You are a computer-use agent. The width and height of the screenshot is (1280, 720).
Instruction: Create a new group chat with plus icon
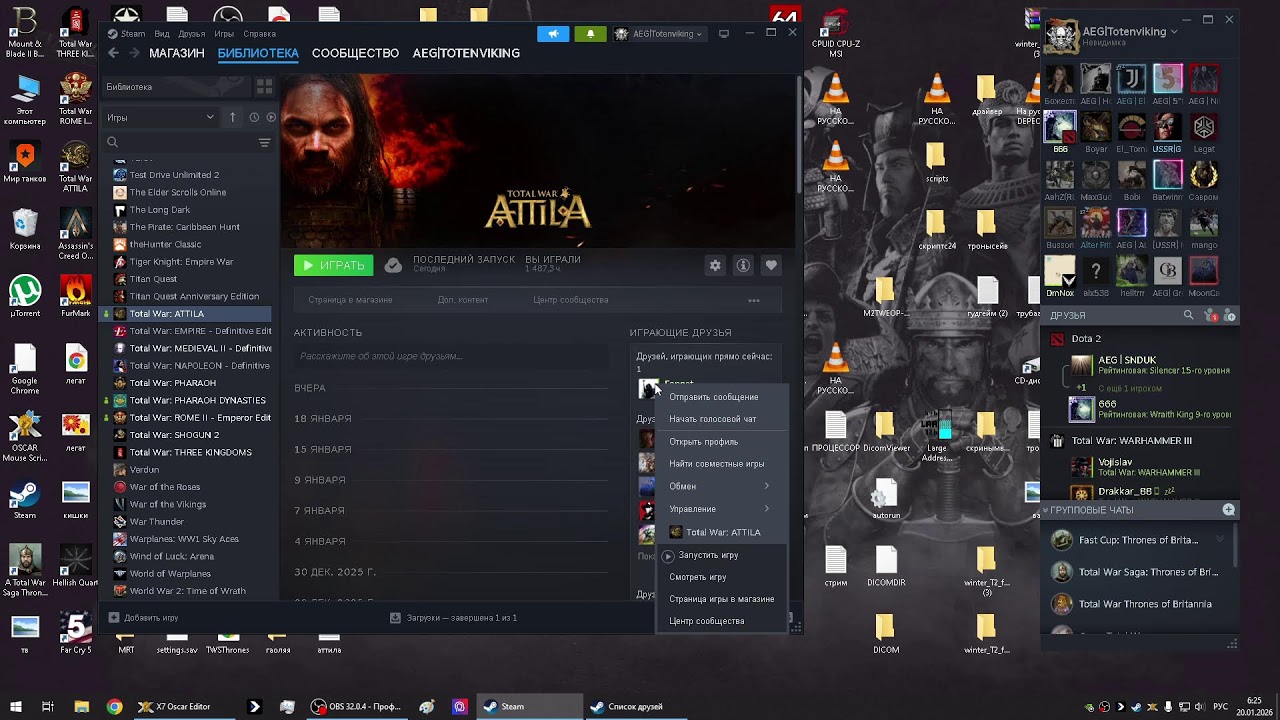pos(1229,510)
